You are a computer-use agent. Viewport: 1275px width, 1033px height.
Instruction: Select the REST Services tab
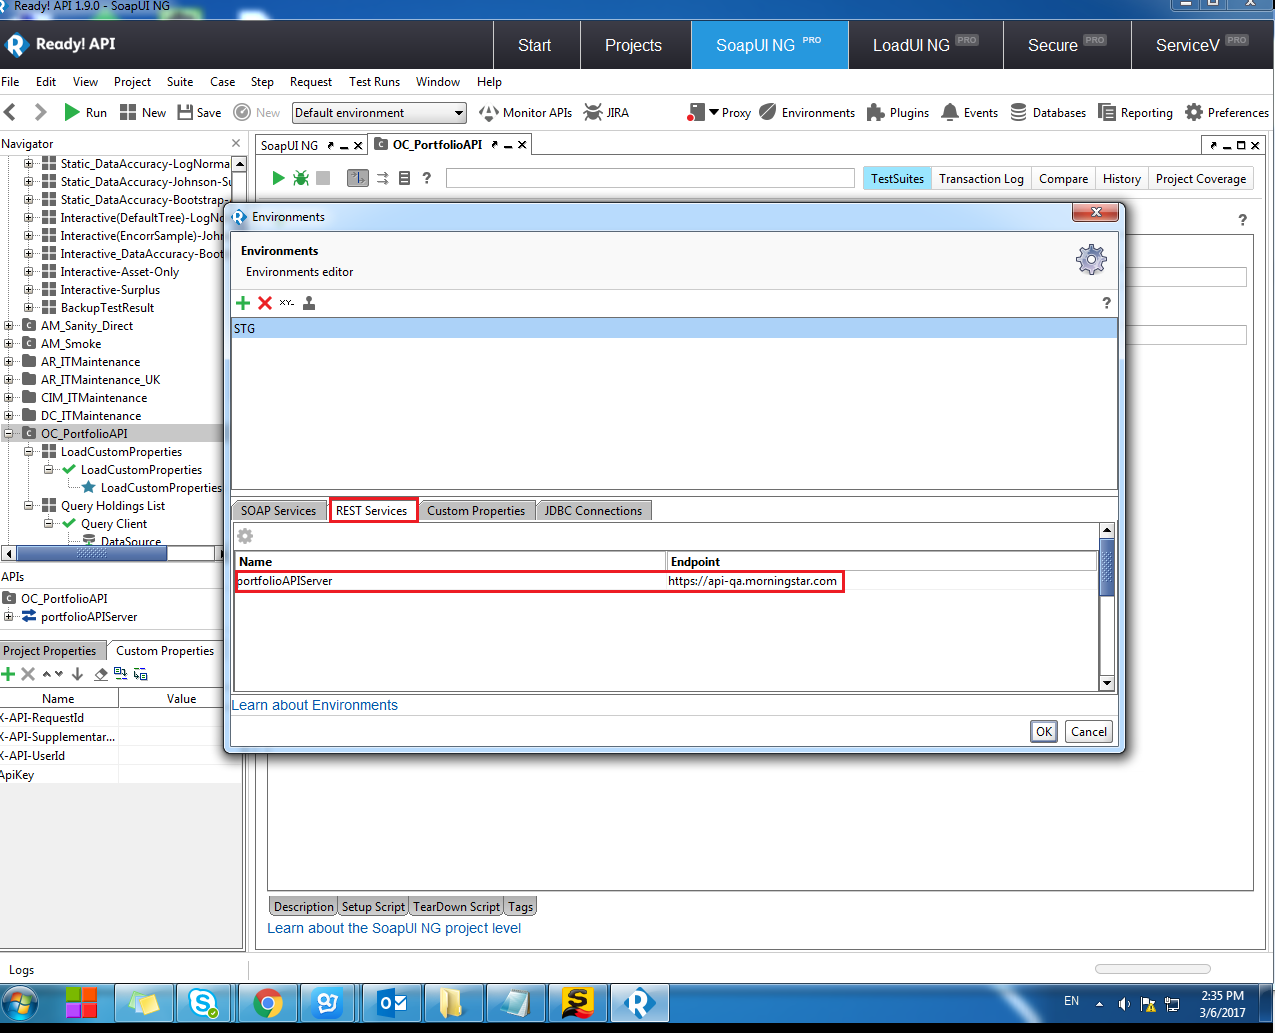[x=372, y=510]
